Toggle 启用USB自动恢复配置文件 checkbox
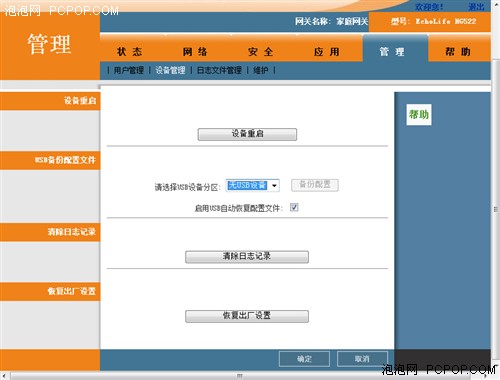500x380 pixels. tap(294, 207)
